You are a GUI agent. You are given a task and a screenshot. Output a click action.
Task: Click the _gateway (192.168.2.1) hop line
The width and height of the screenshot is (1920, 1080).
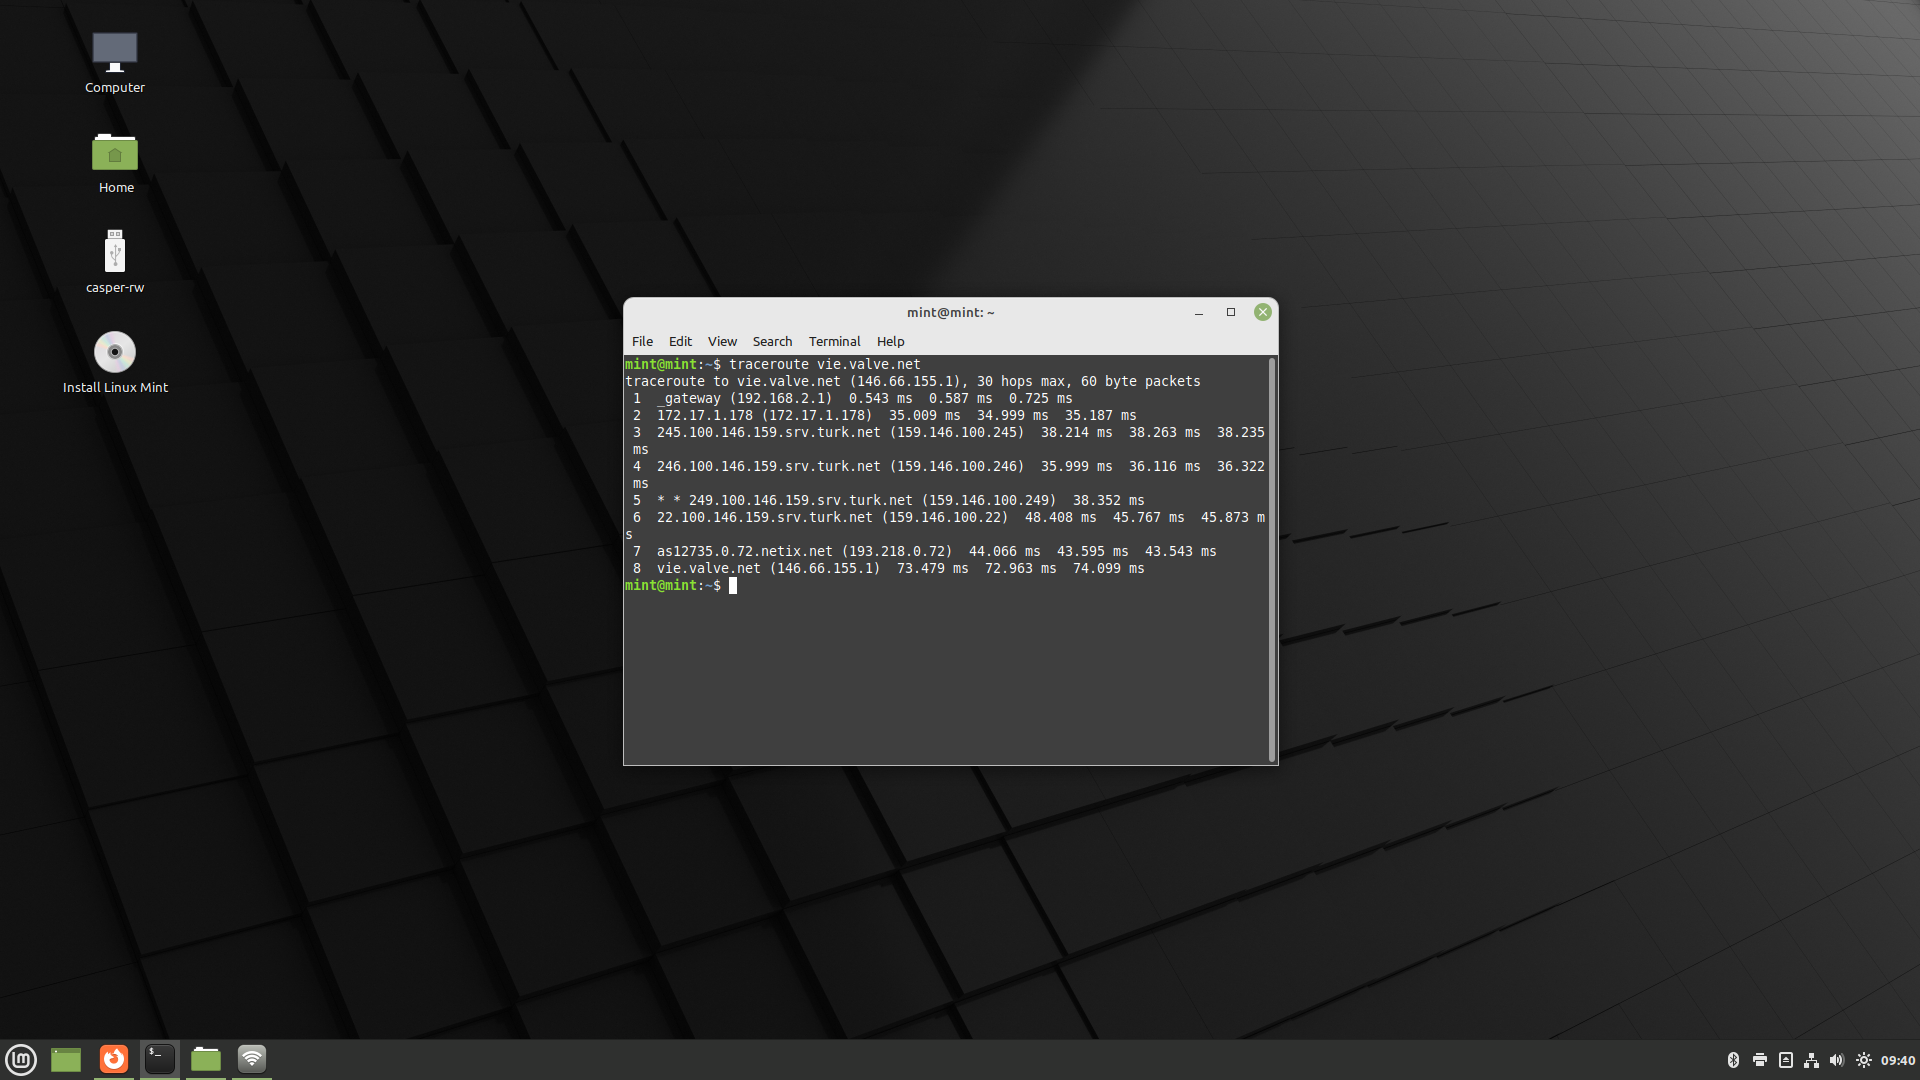(852, 398)
